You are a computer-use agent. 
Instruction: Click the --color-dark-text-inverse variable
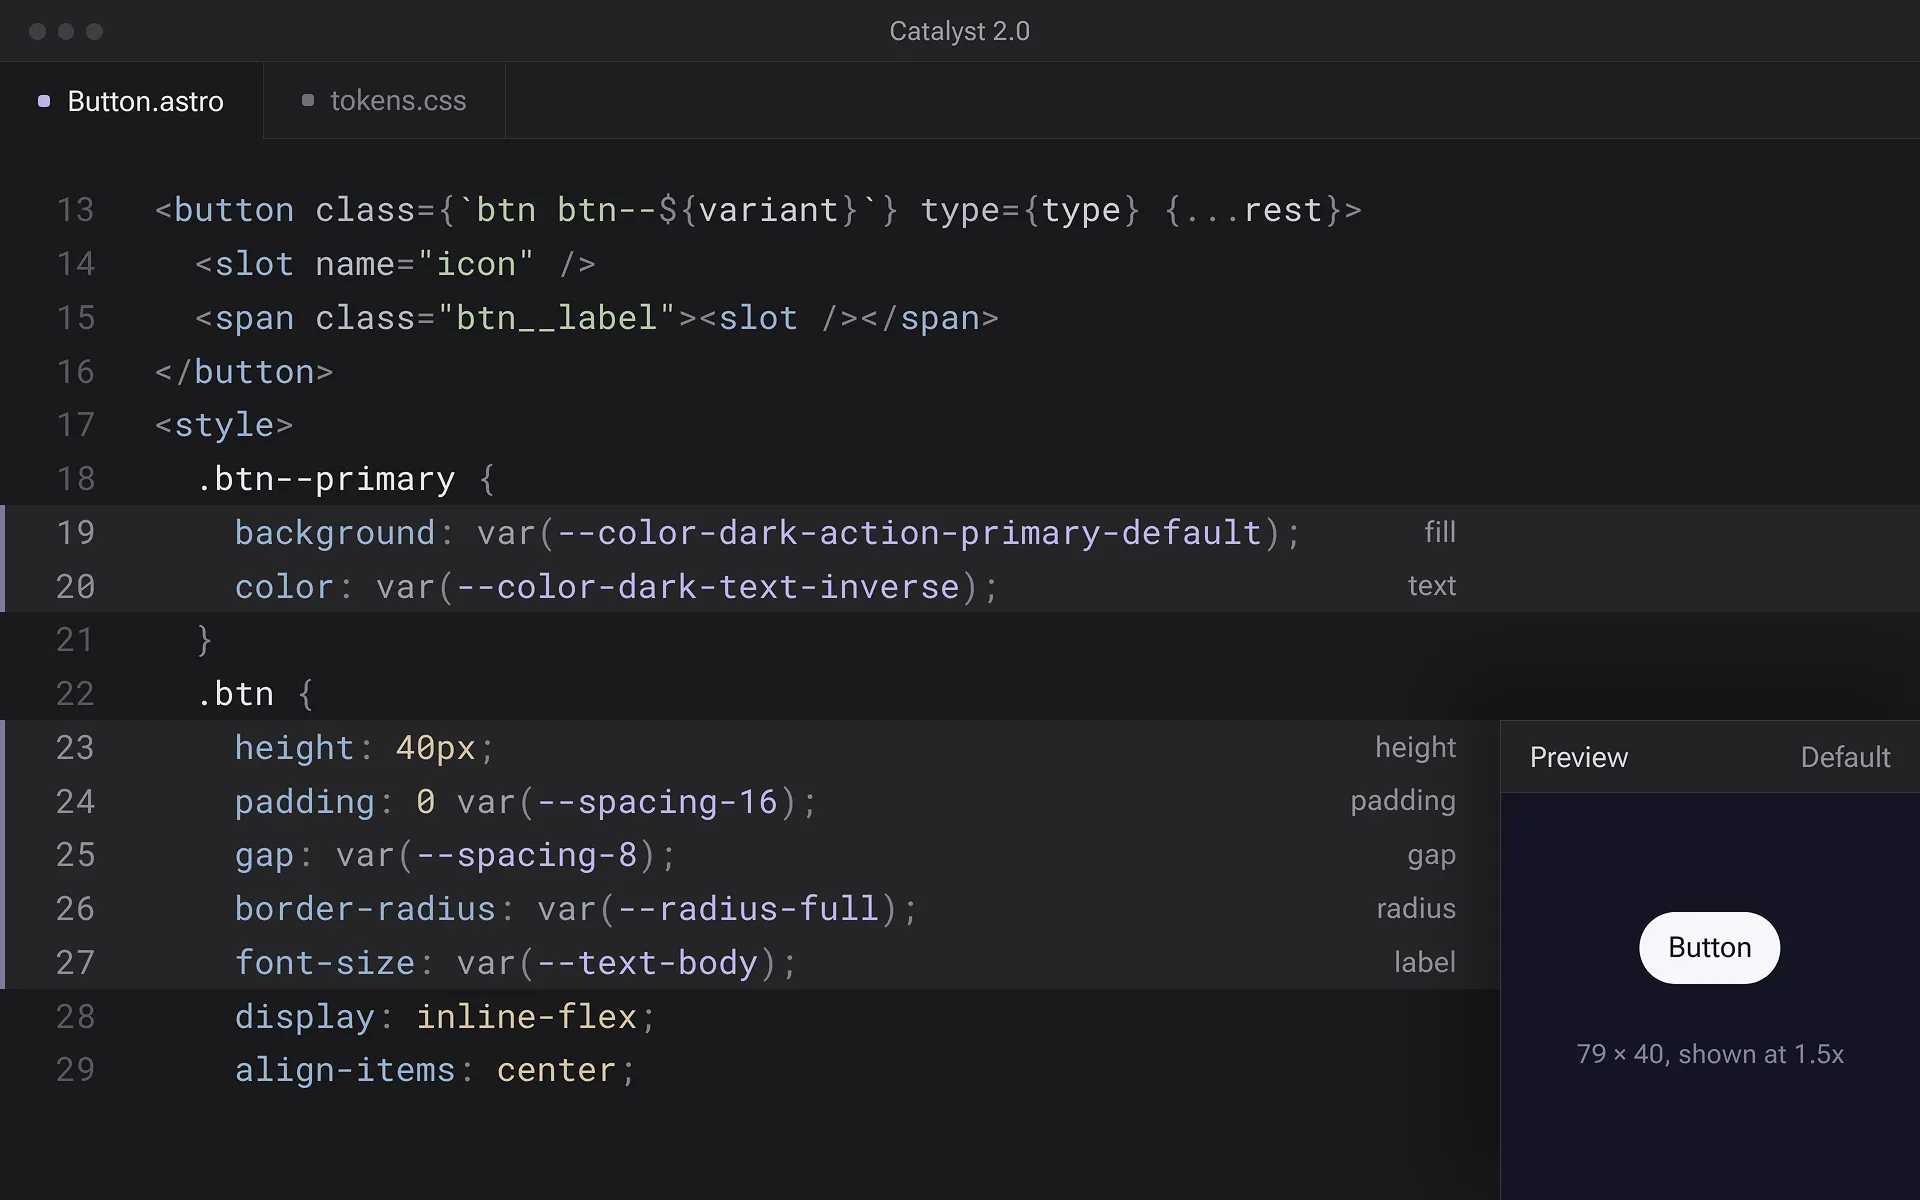(x=708, y=587)
